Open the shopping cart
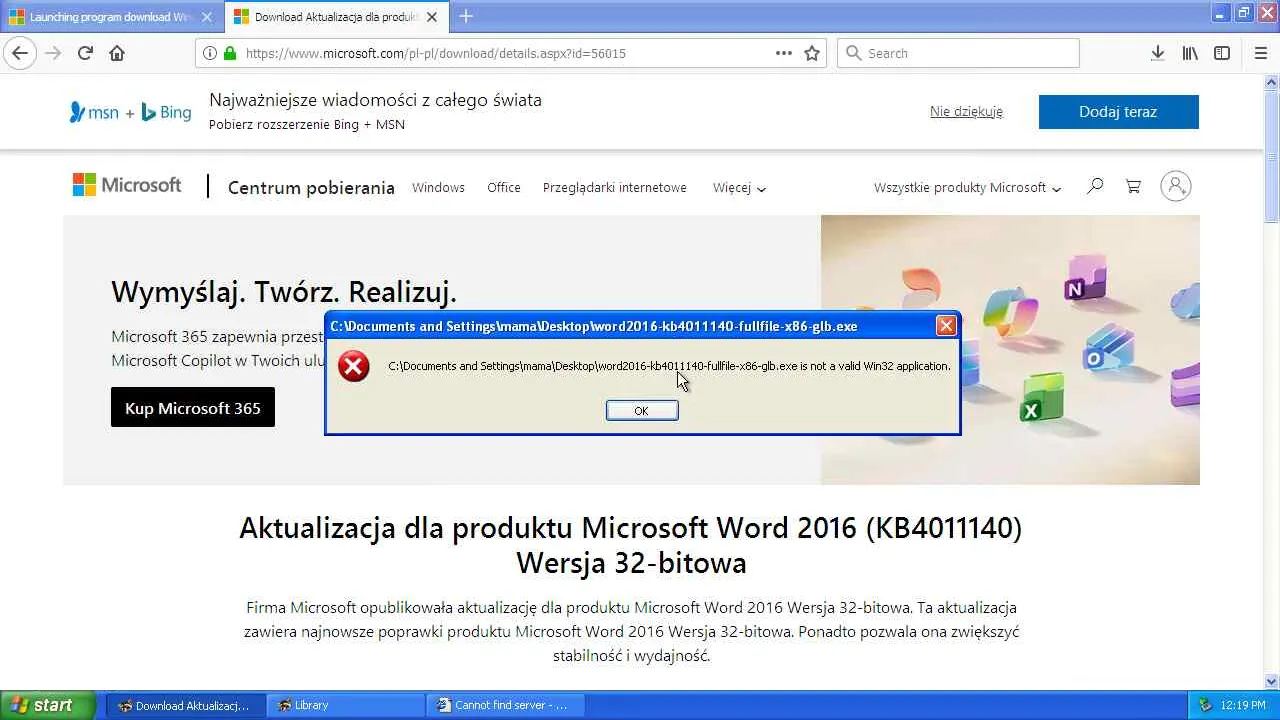Screen dimensions: 1280x720 (1133, 186)
